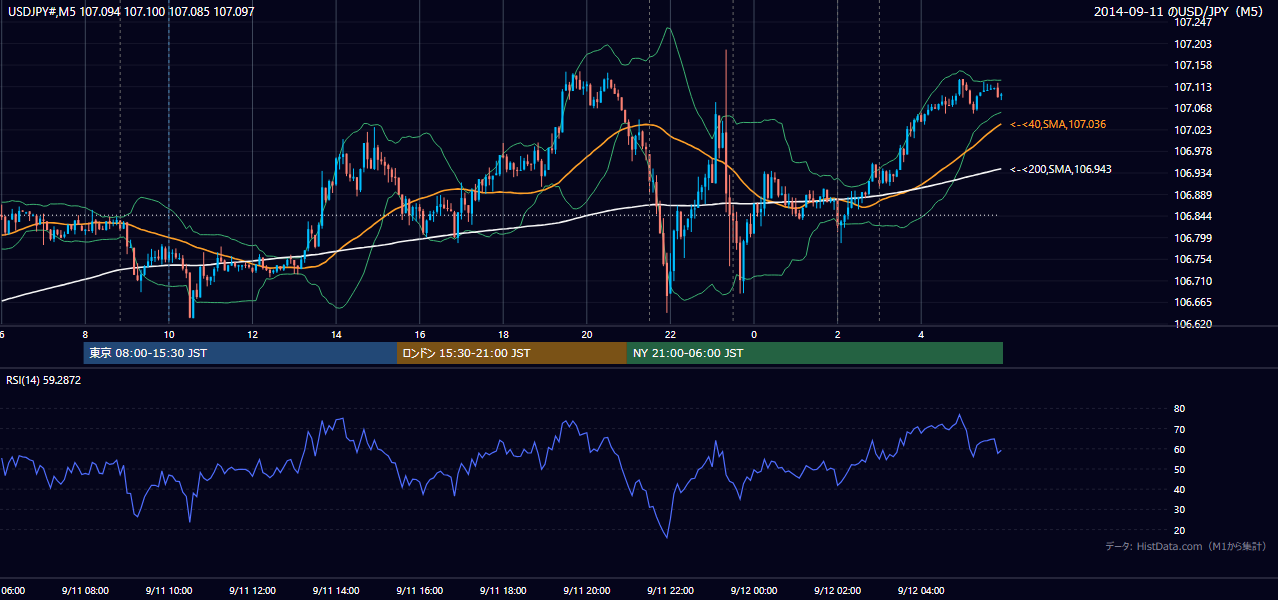Click price axis label 106.710
1278x600 pixels.
coord(1192,282)
